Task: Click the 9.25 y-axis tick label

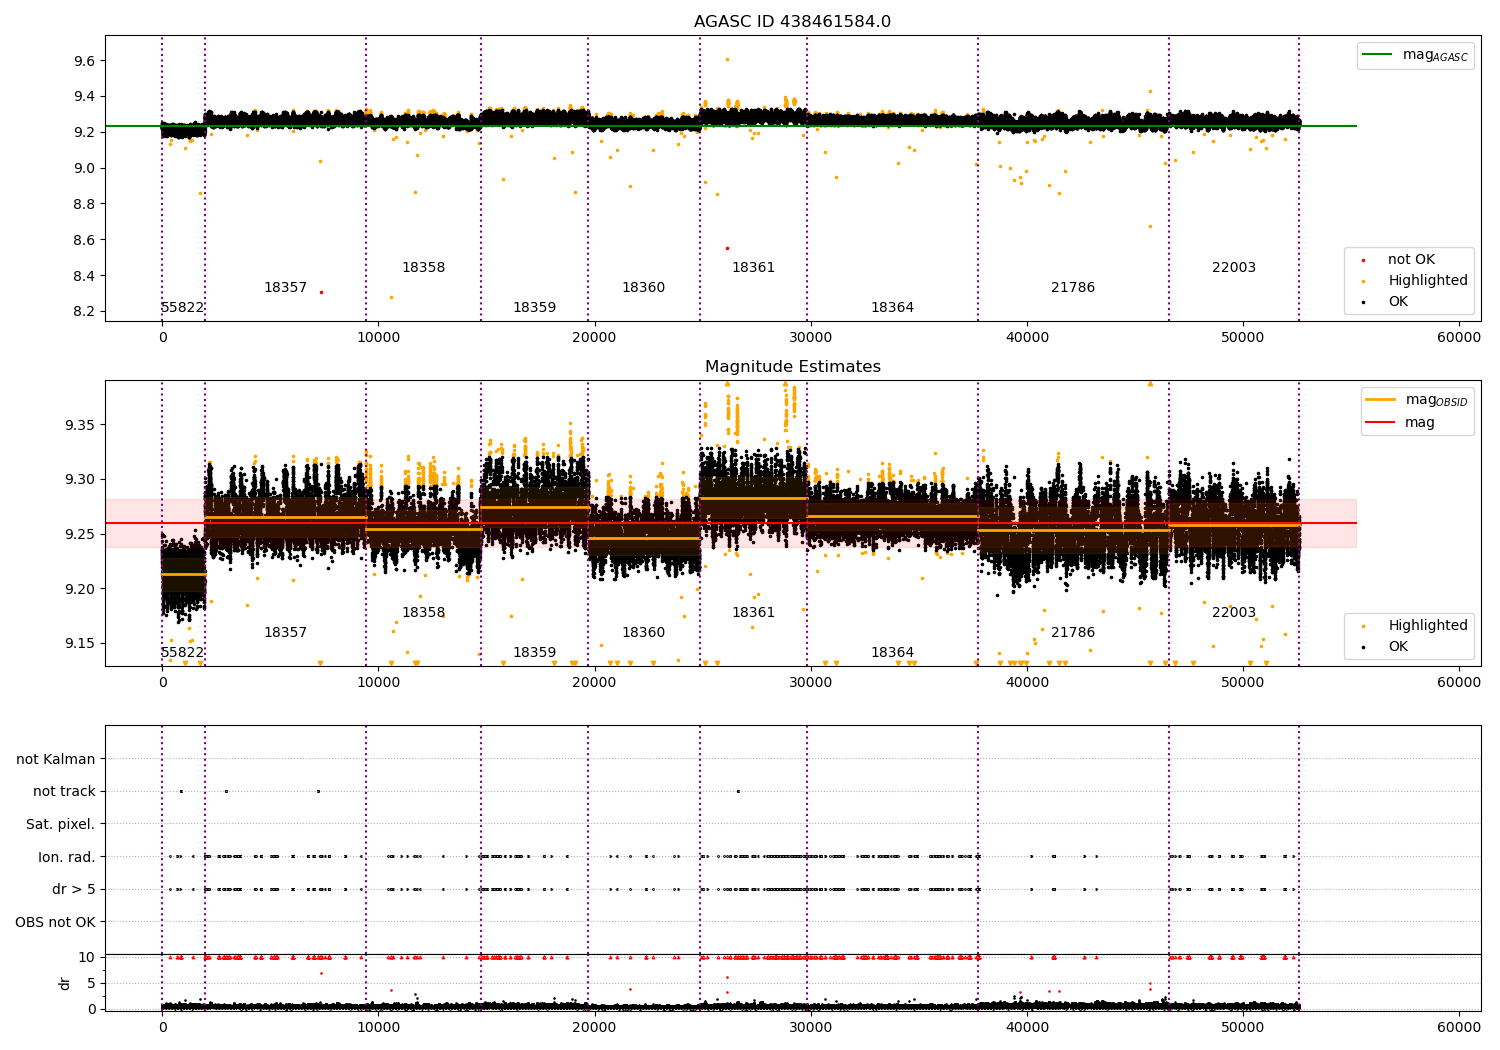Action: 80,534
